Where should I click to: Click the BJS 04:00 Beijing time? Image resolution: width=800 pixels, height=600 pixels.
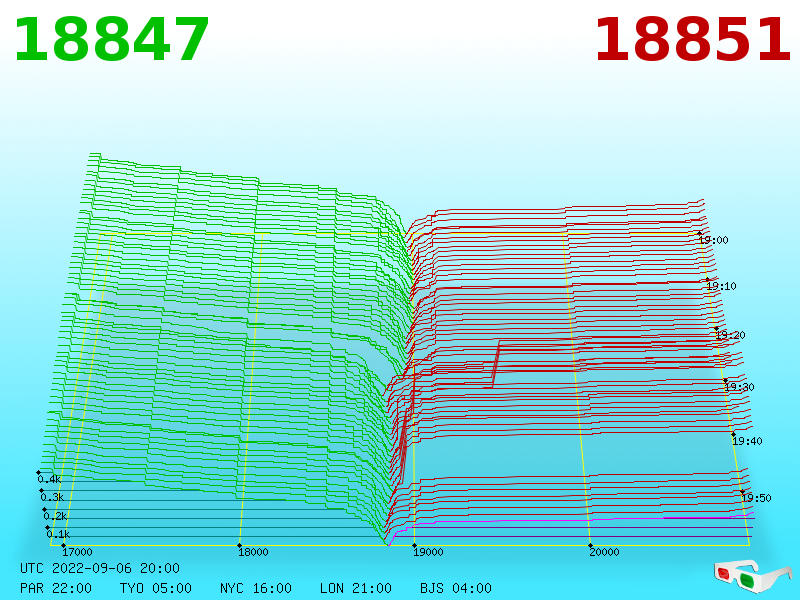coord(456,588)
